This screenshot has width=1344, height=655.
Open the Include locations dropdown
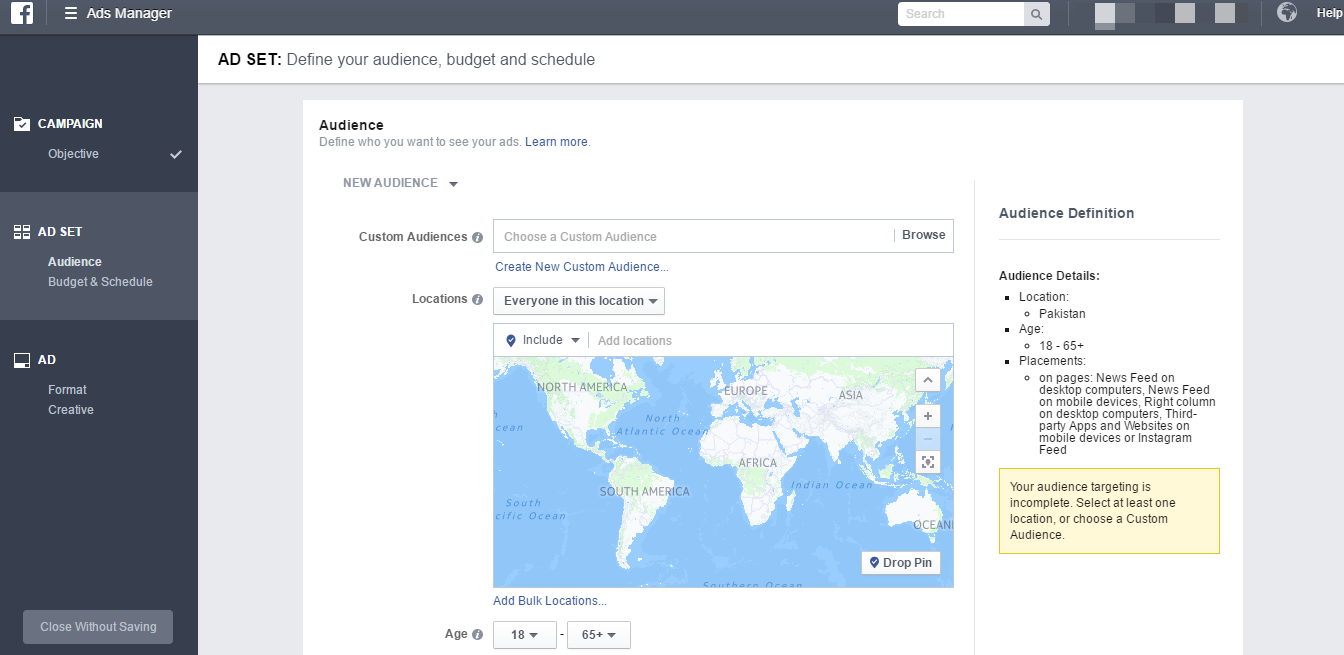tap(543, 340)
